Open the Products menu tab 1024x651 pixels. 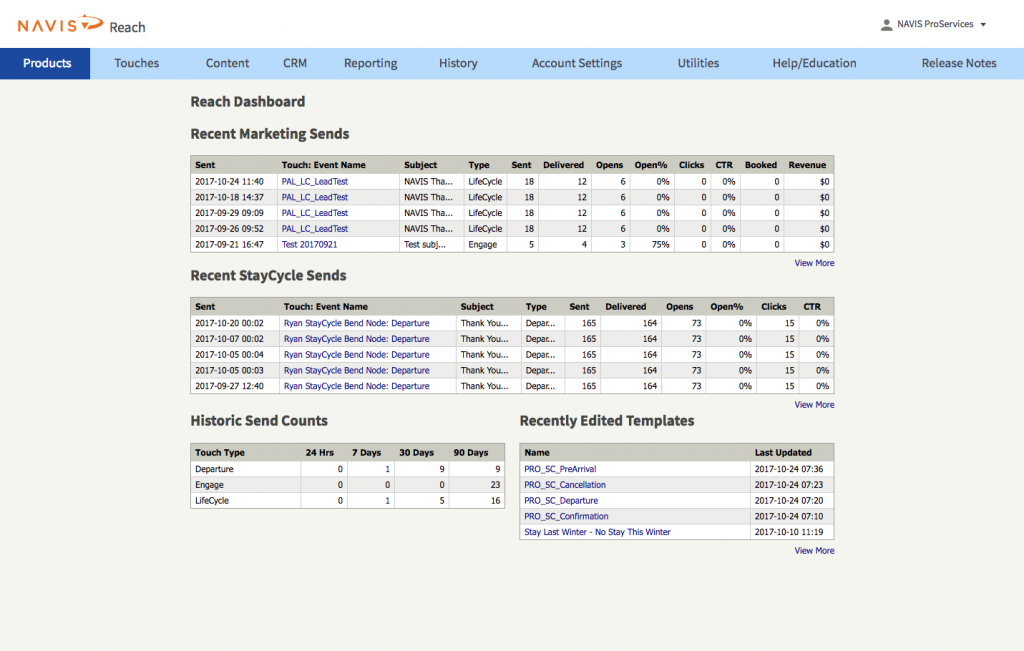coord(45,63)
